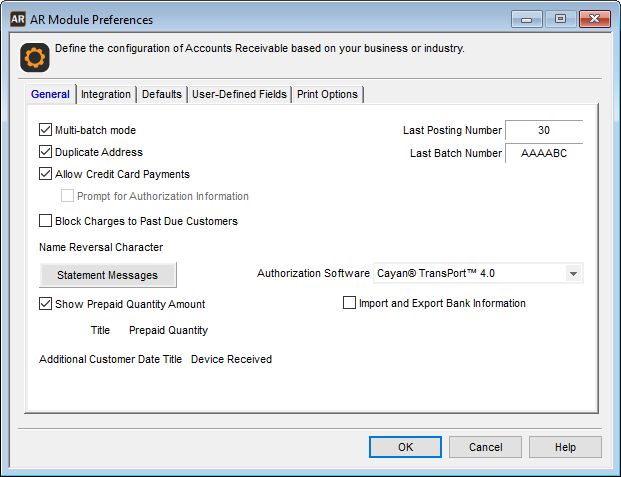Click the Device Received date title field
This screenshot has height=477, width=621.
click(x=231, y=359)
